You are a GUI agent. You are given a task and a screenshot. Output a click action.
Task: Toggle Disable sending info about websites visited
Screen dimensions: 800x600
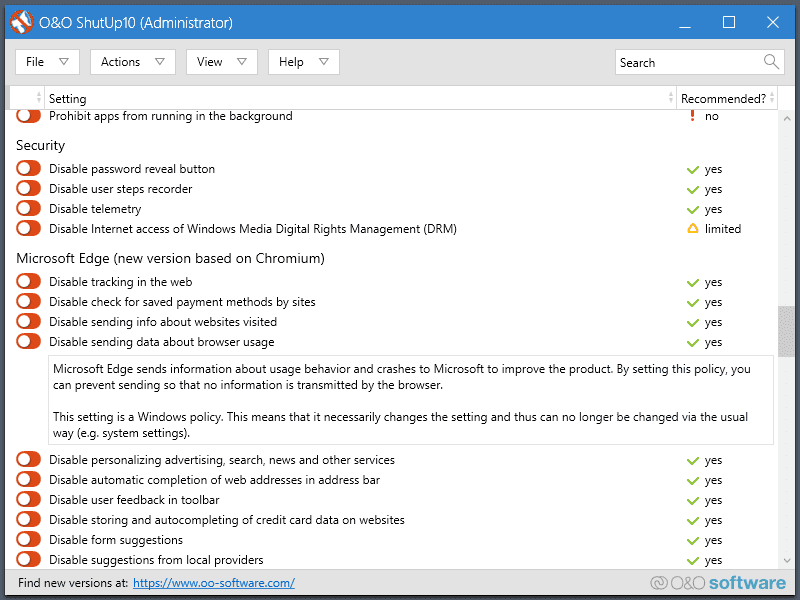tap(28, 321)
